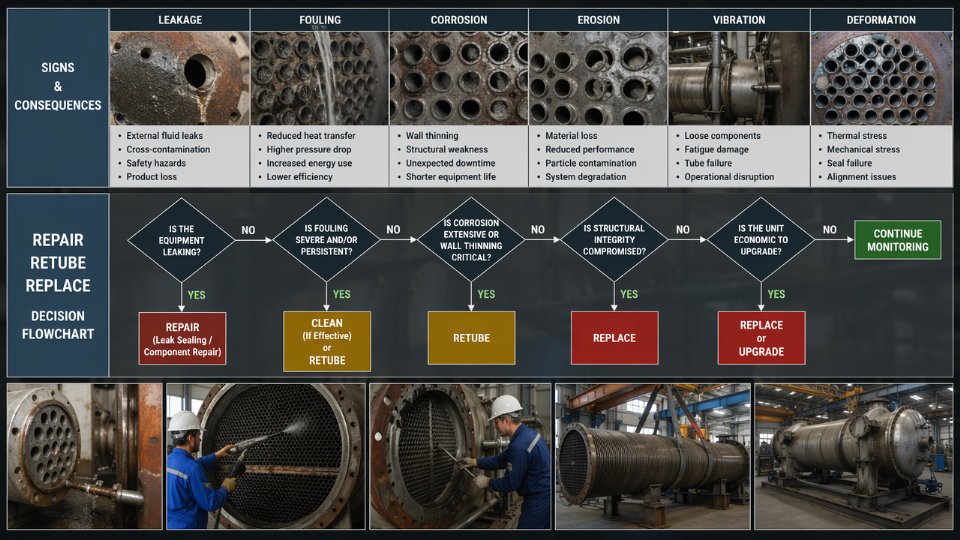
Task: Click 'Higher pressure drop' bullet
Action: tap(309, 149)
